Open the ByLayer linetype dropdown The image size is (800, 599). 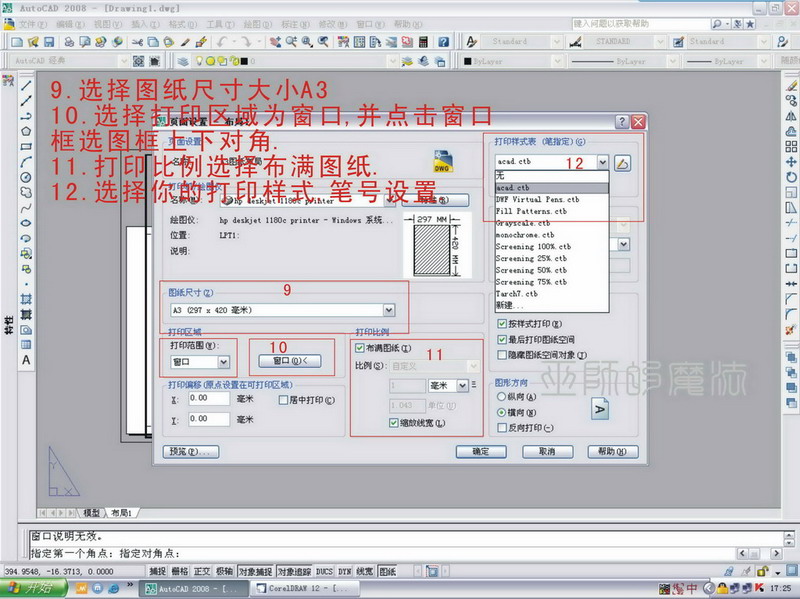click(x=673, y=61)
